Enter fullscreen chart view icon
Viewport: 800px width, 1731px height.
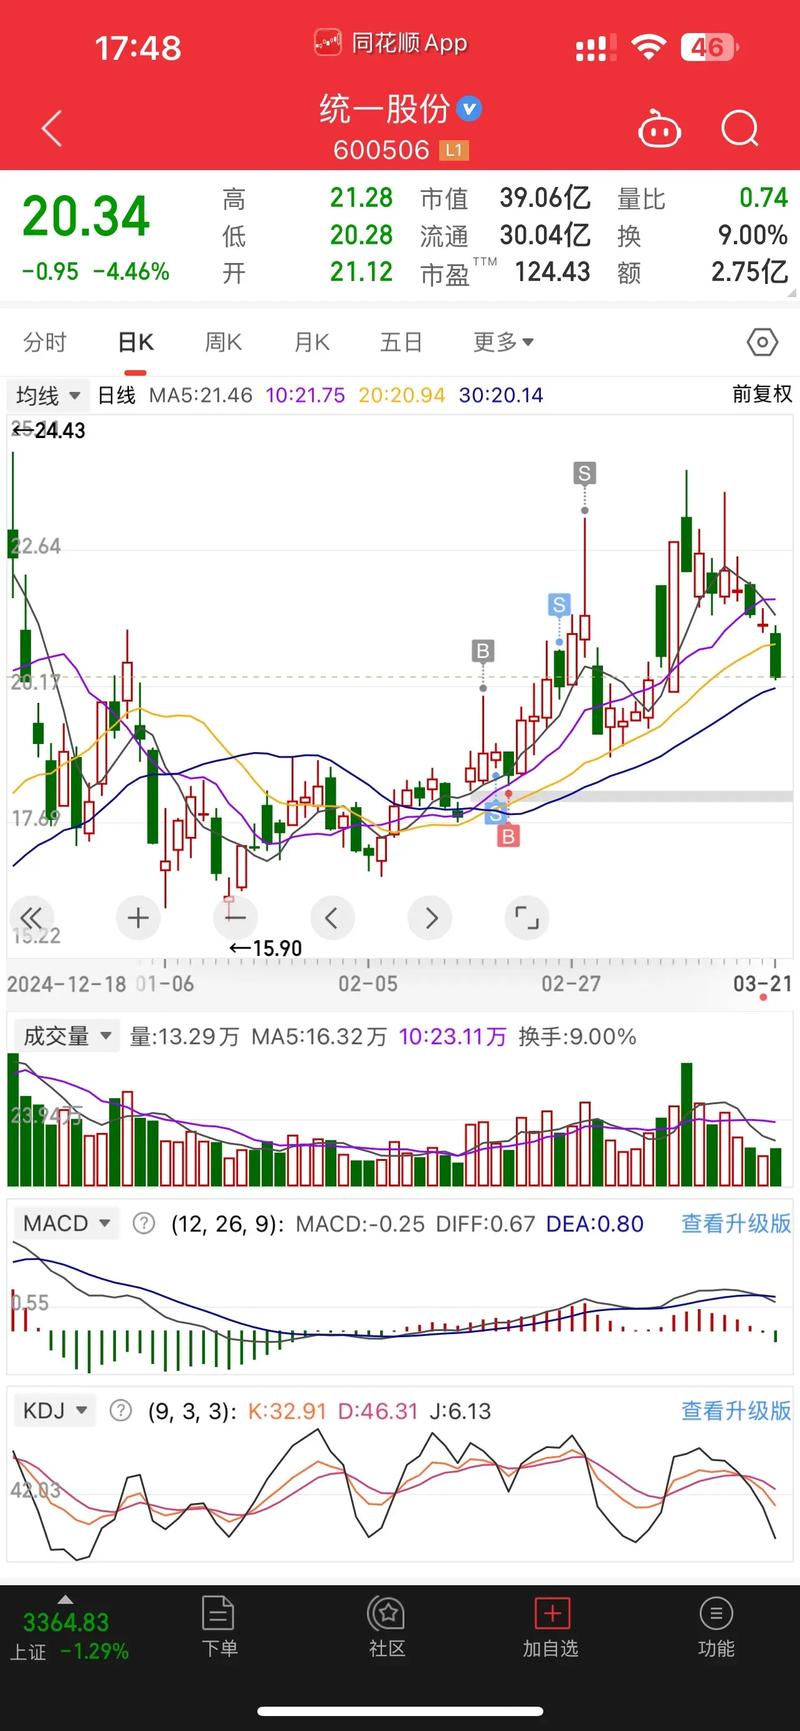point(526,918)
